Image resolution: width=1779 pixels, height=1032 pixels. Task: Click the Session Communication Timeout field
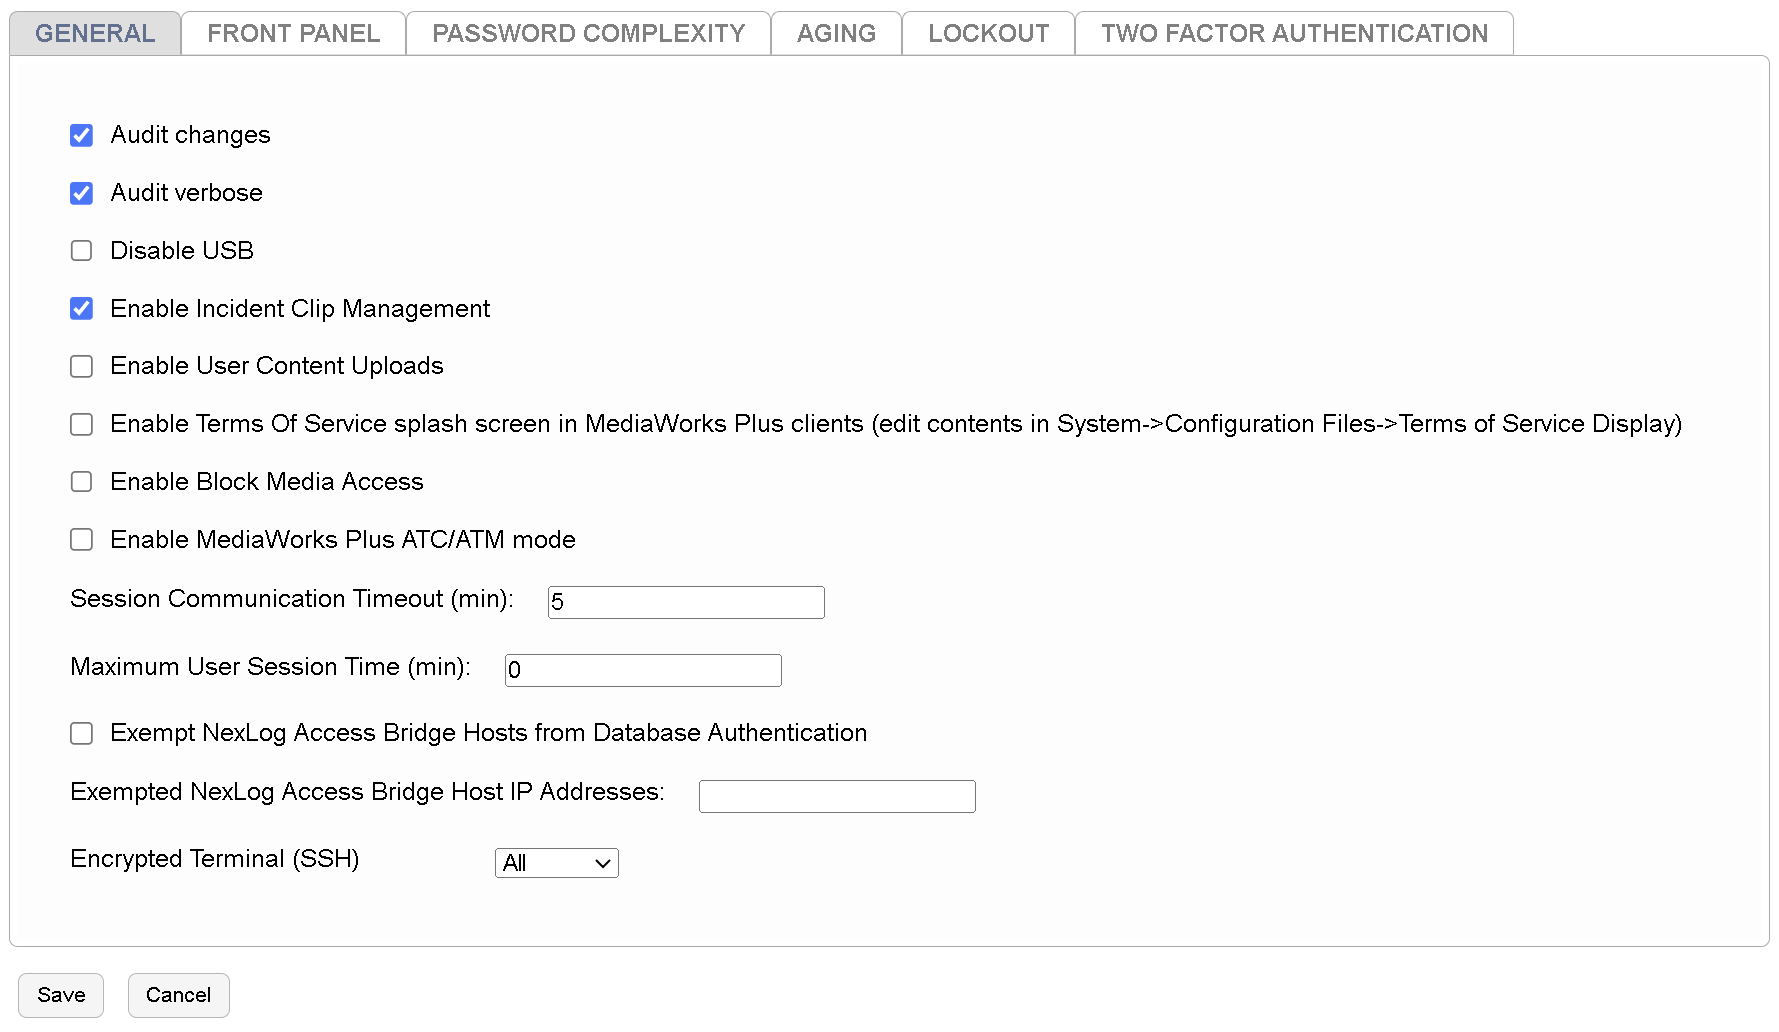pos(686,602)
